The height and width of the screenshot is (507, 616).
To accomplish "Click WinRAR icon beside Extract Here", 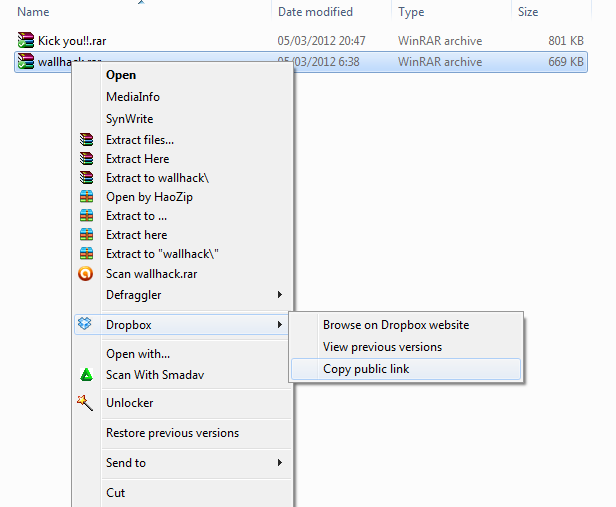I will tap(86, 159).
